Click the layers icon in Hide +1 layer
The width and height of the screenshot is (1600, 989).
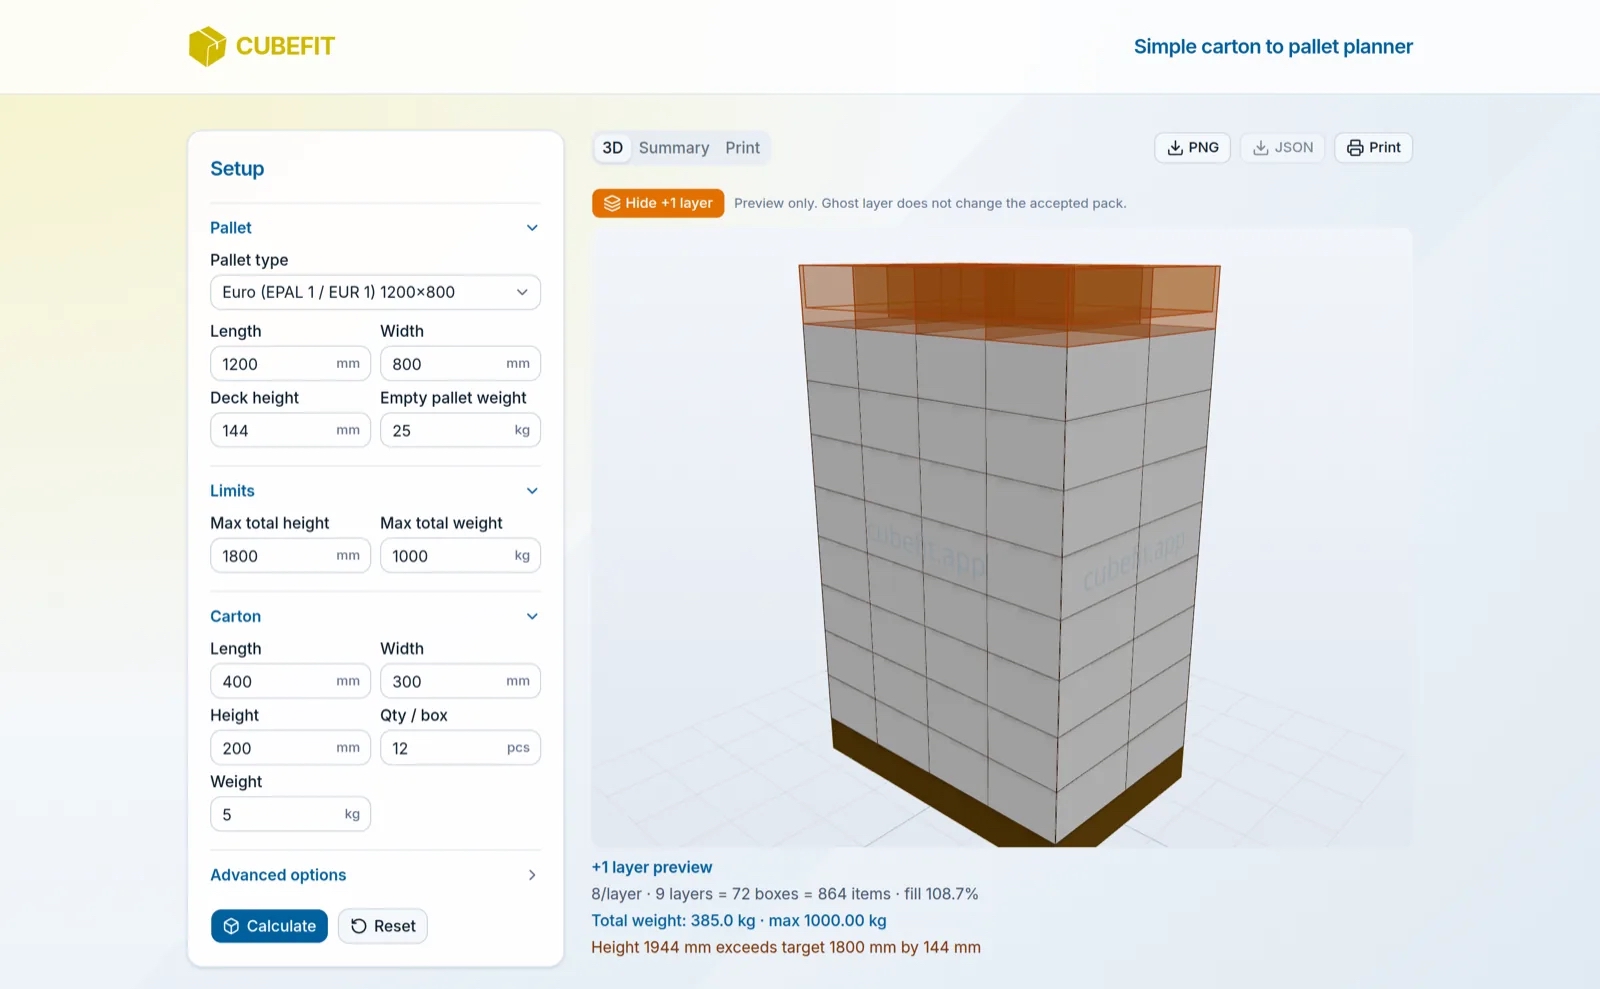tap(612, 203)
